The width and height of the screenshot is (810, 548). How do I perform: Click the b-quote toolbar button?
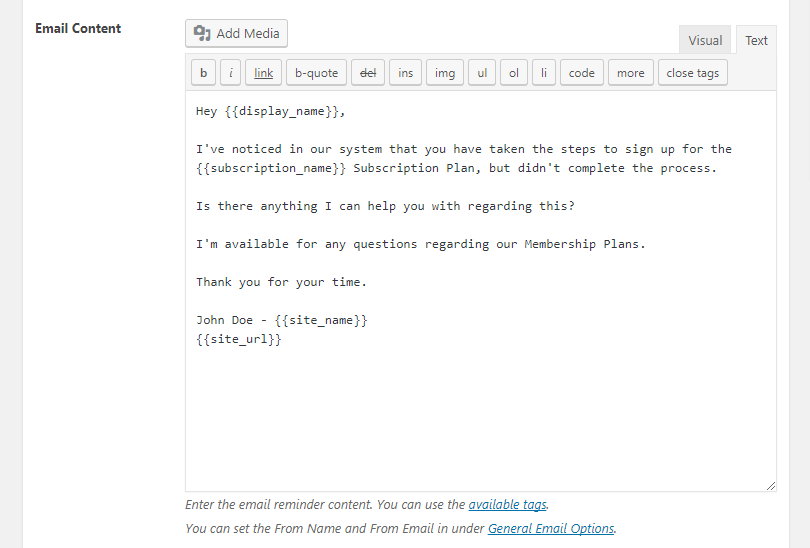coord(317,73)
